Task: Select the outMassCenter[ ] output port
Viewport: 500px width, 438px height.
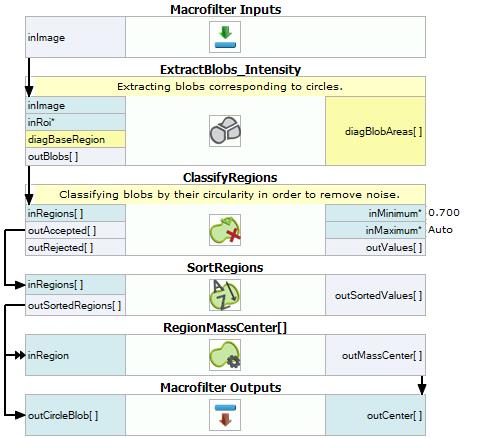Action: tap(375, 355)
